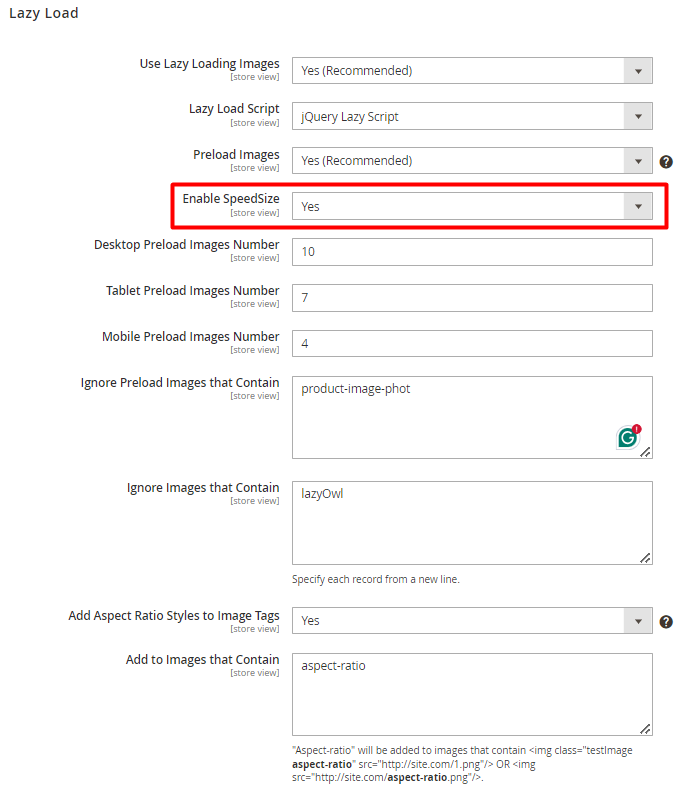Click the Ignore Preload Images that Contain textarea

click(x=472, y=417)
